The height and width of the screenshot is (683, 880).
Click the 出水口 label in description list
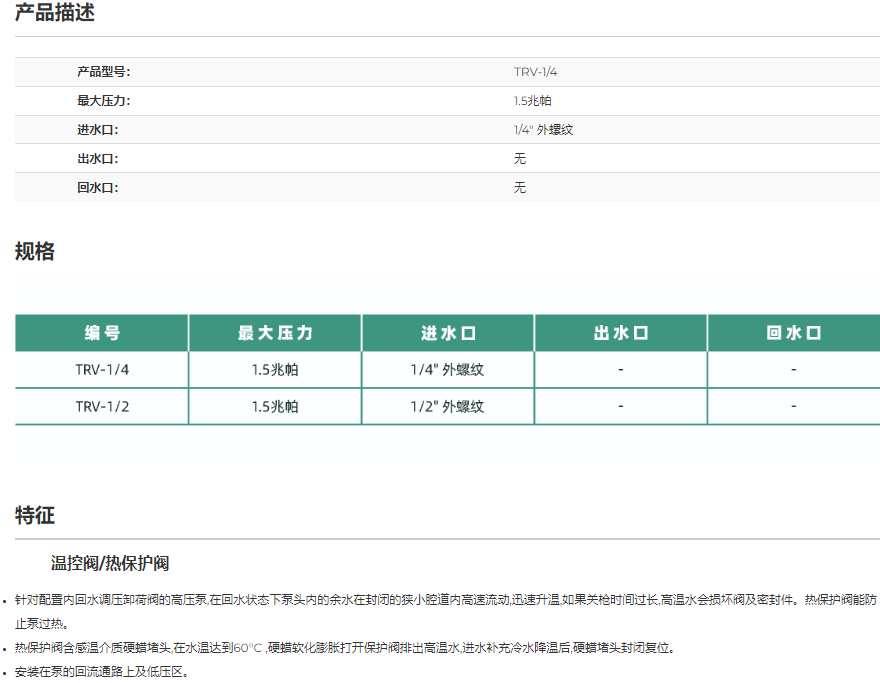click(98, 159)
